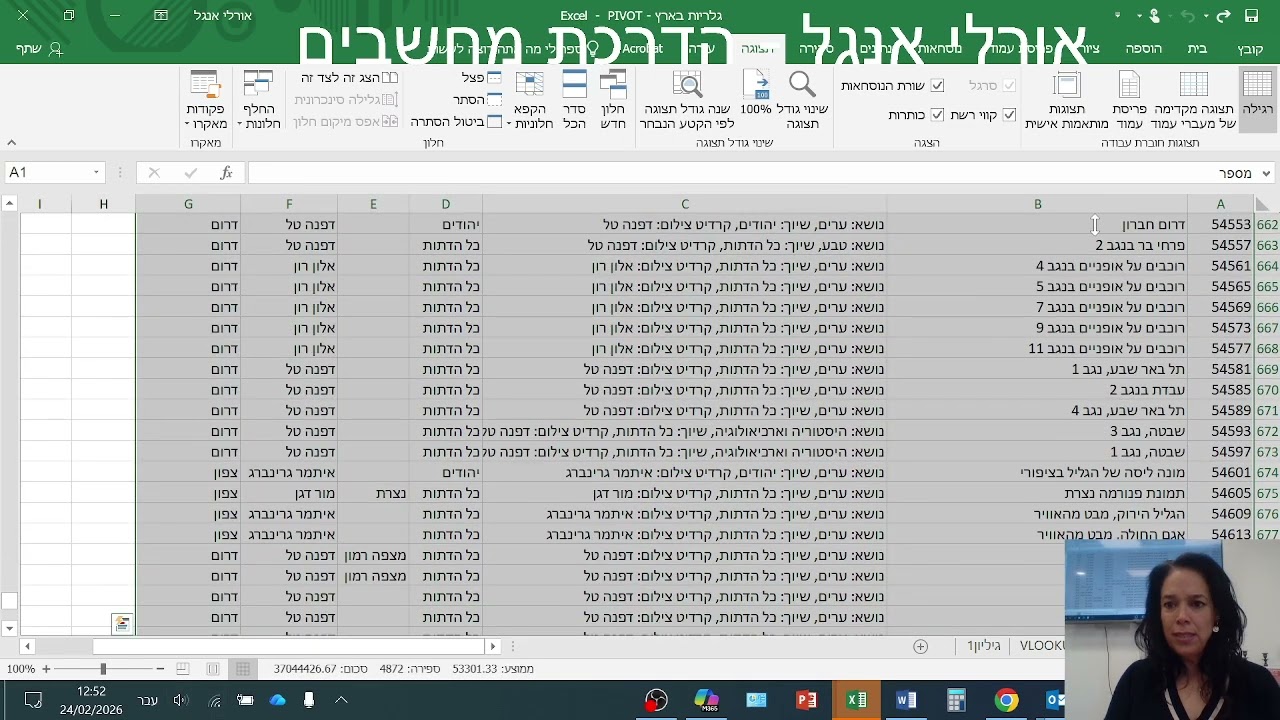Add a new sheet with plus button
This screenshot has height=720, width=1280.
point(920,646)
